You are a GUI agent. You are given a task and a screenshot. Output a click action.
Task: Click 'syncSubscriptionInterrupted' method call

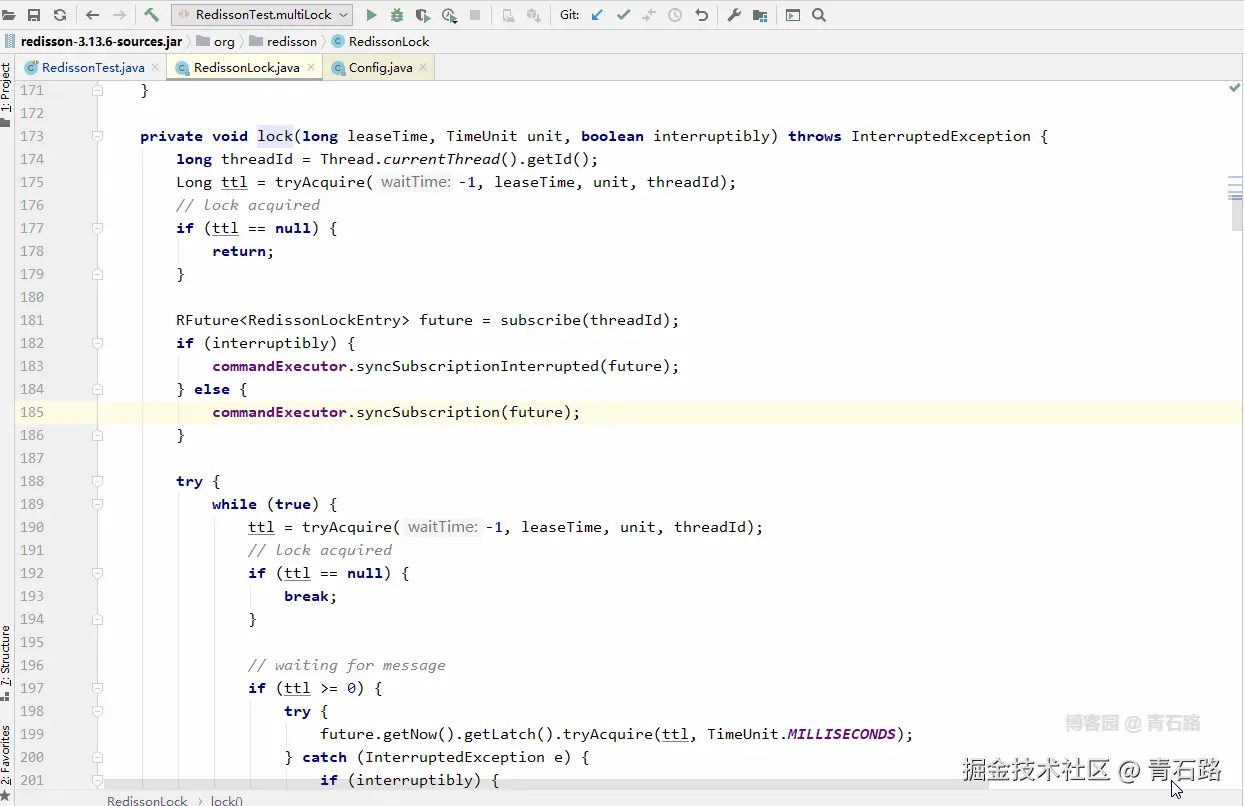[x=477, y=366]
